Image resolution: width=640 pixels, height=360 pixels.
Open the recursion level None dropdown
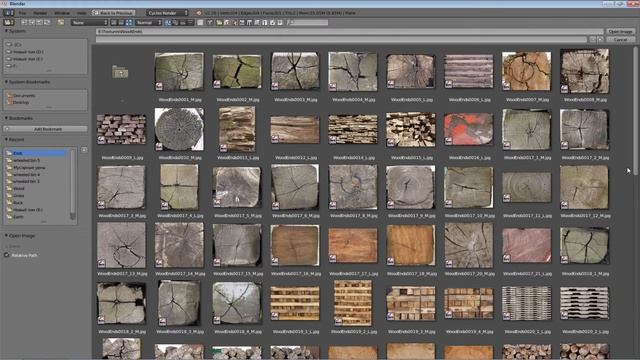pos(89,22)
